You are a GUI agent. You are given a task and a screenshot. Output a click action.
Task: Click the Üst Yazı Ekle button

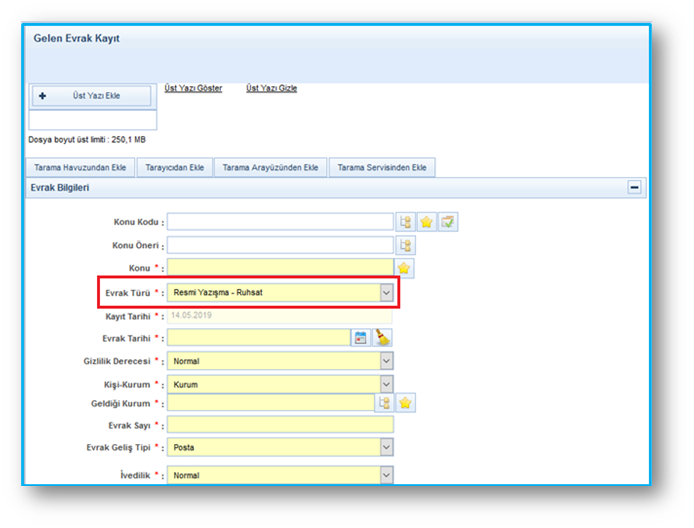94,96
